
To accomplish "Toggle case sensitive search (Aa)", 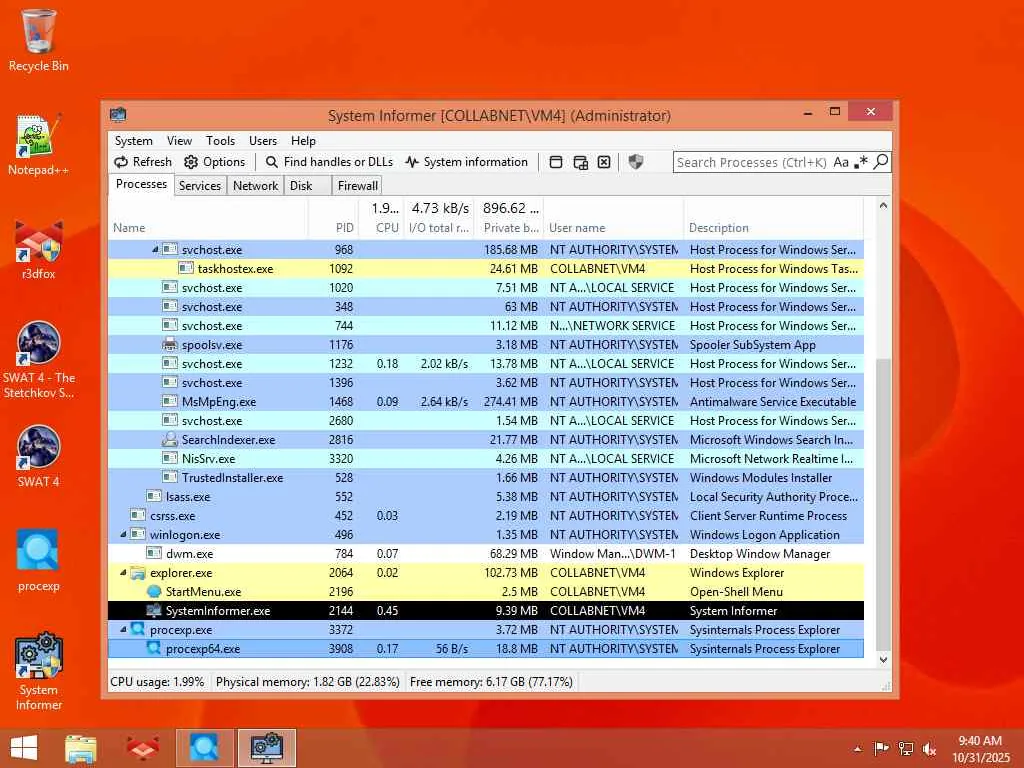I will (x=841, y=162).
